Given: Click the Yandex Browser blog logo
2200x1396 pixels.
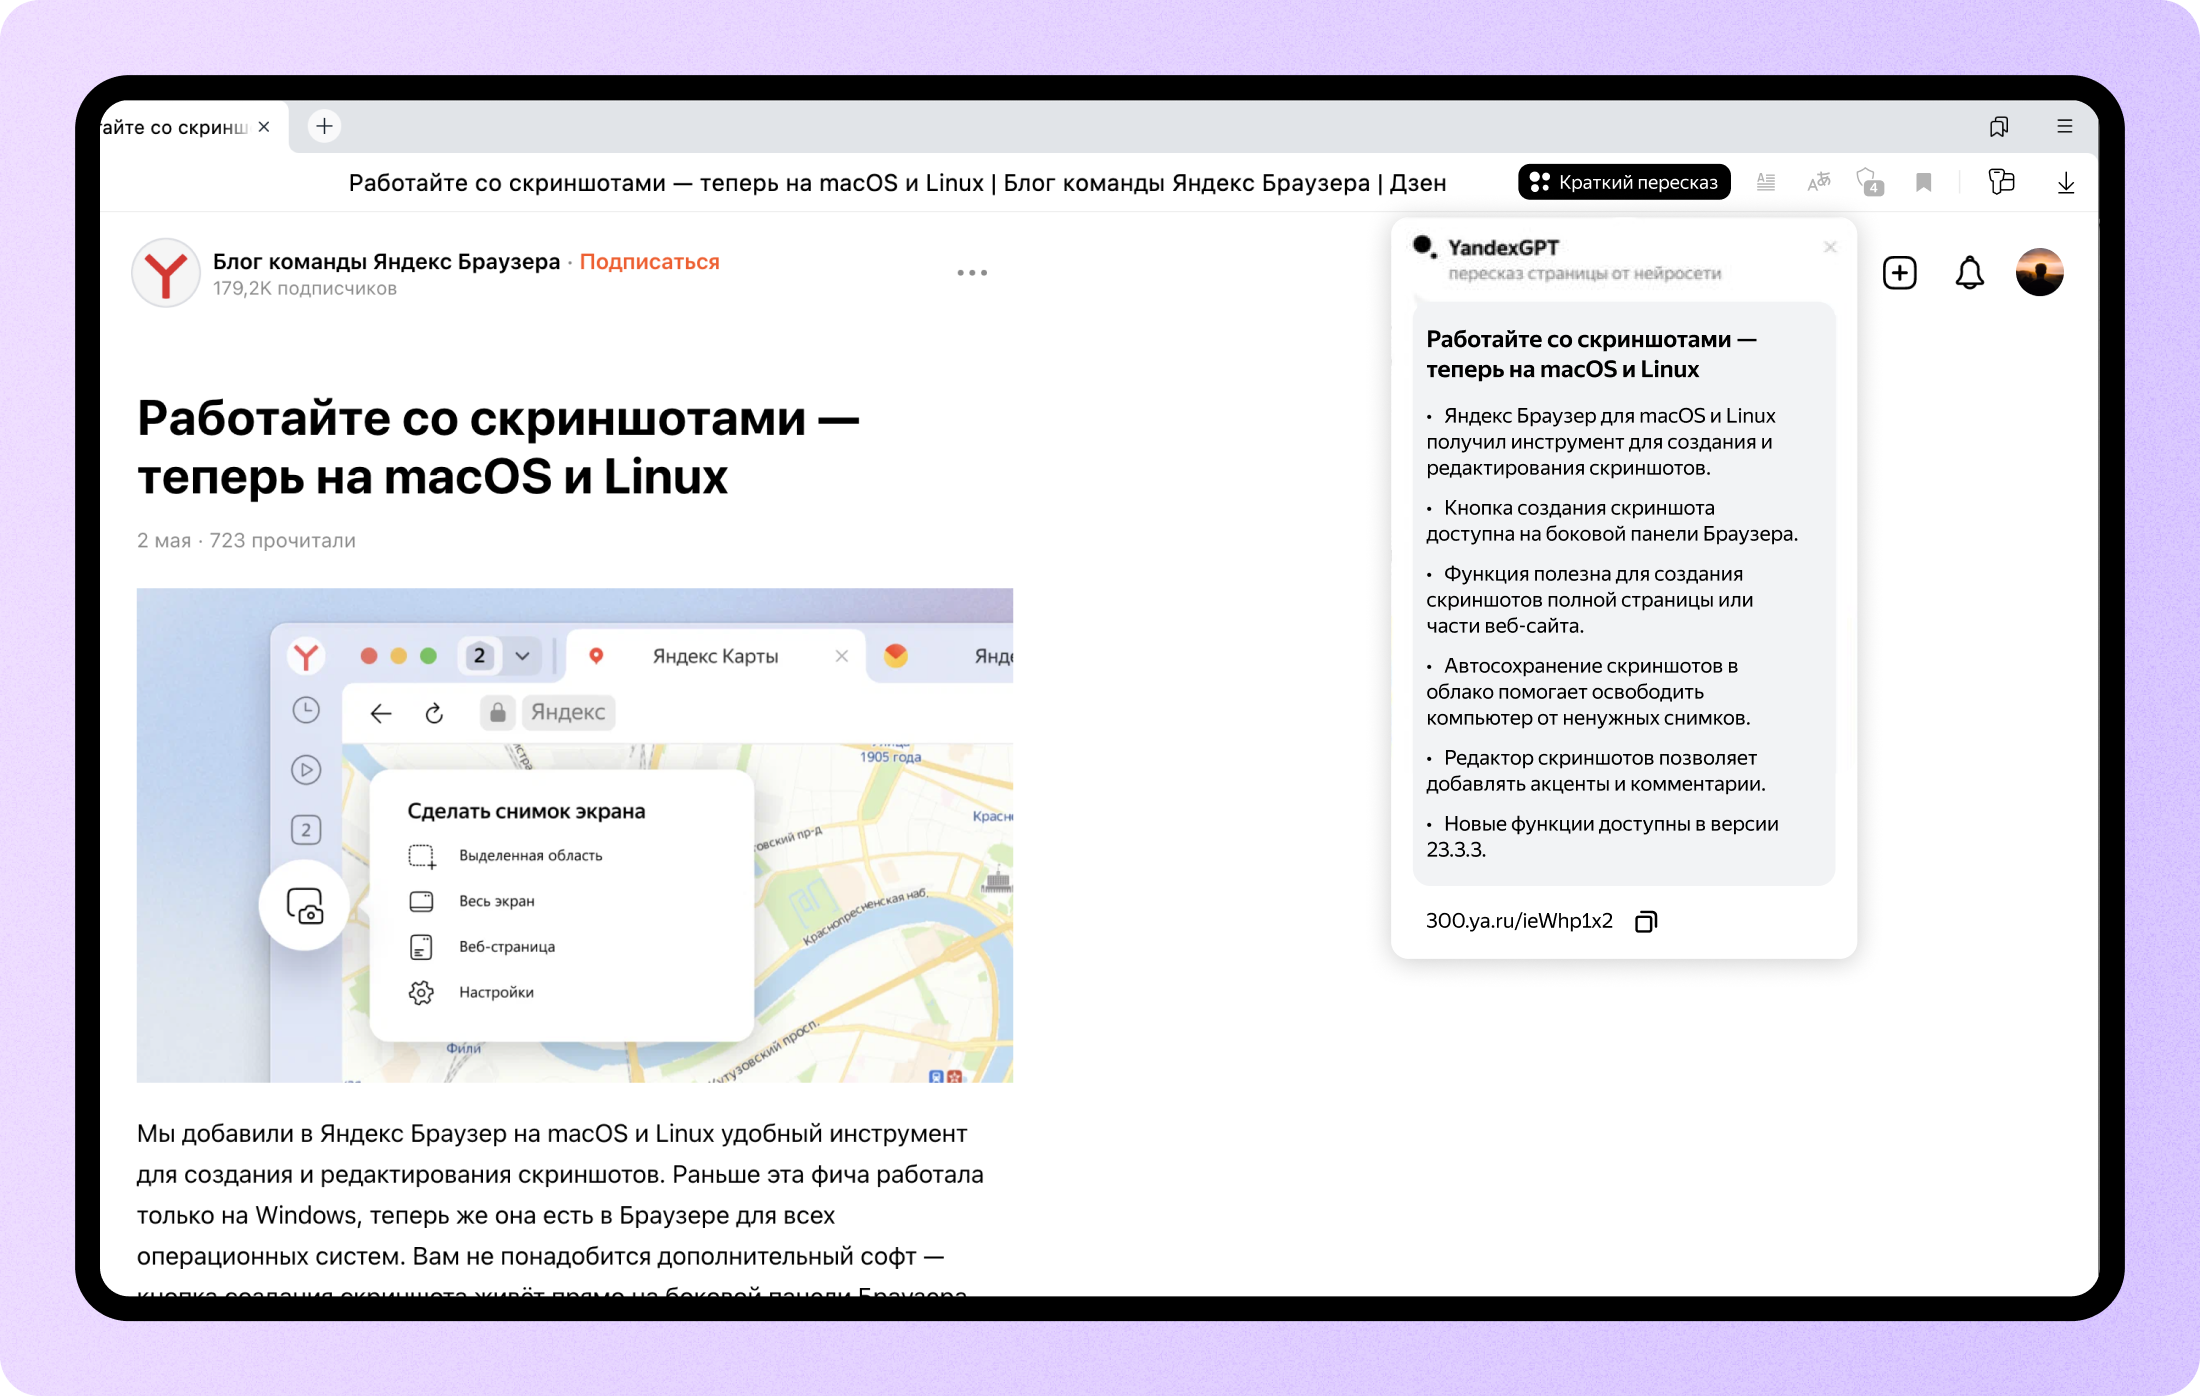Looking at the screenshot, I should pos(166,272).
